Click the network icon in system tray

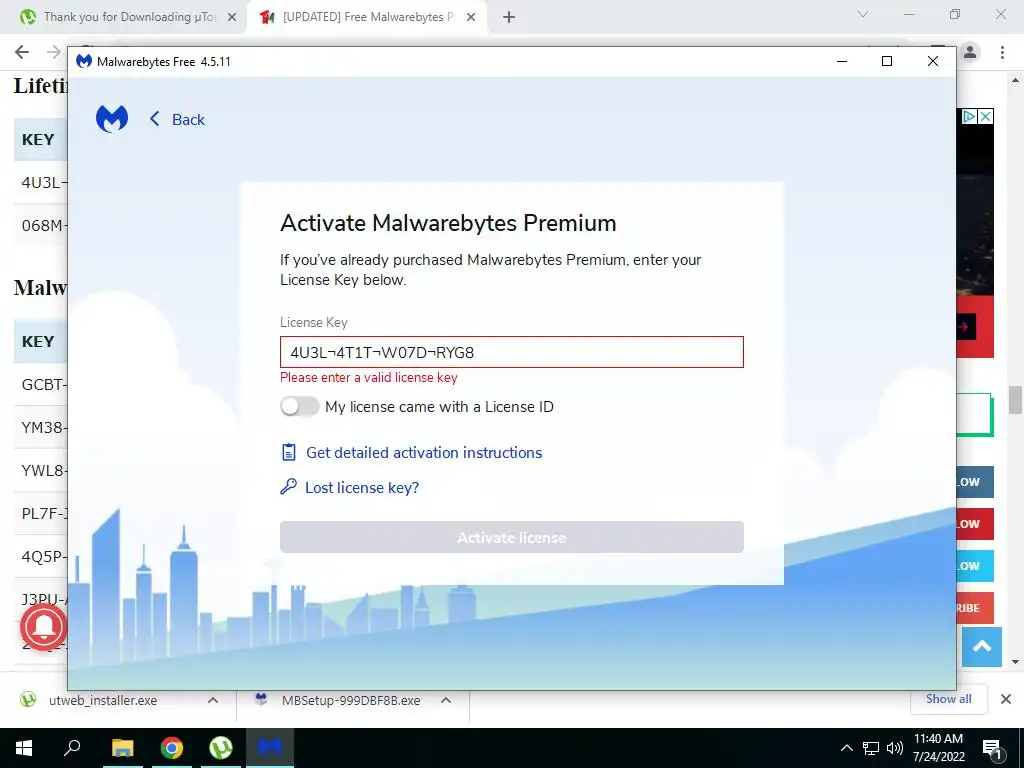pyautogui.click(x=871, y=748)
